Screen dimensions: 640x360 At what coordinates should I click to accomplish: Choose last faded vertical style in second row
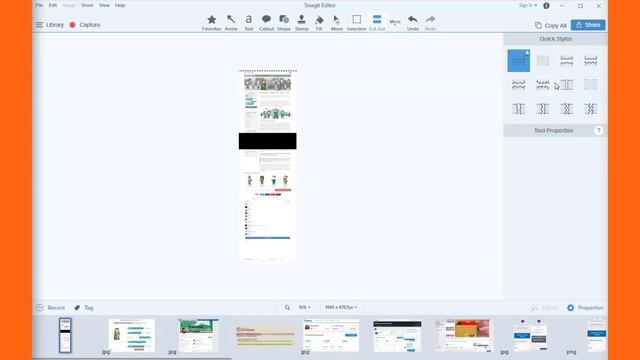(x=591, y=85)
